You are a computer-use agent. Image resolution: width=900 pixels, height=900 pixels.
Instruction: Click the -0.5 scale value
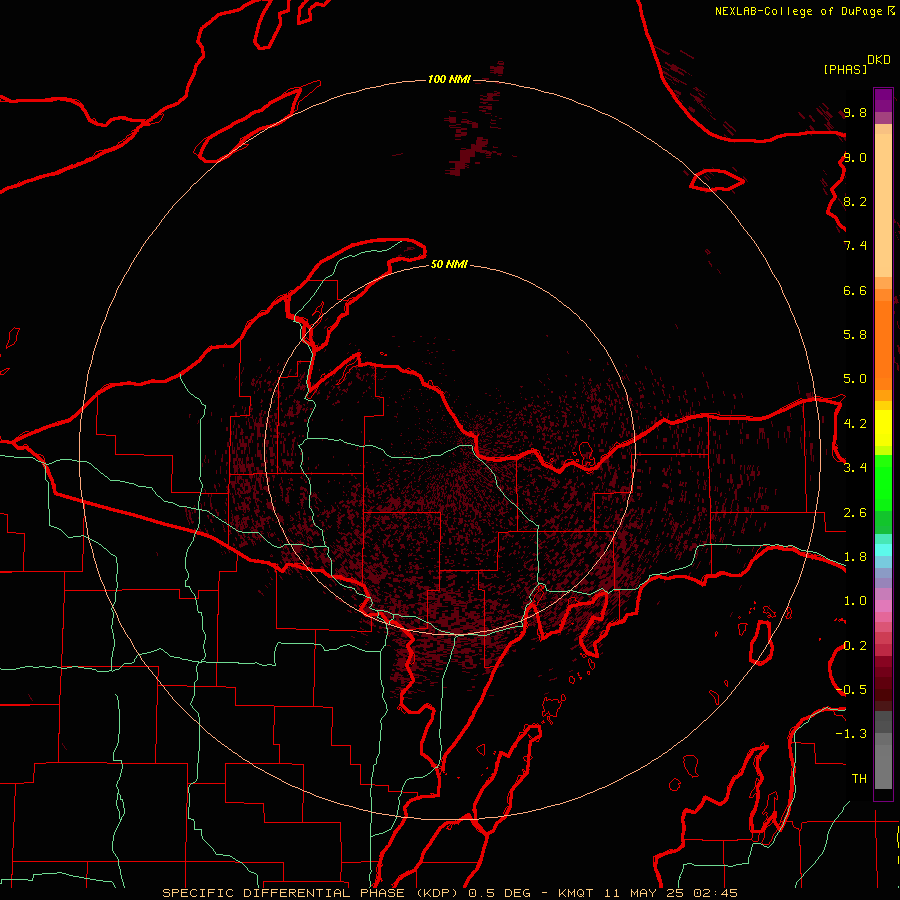tap(853, 689)
